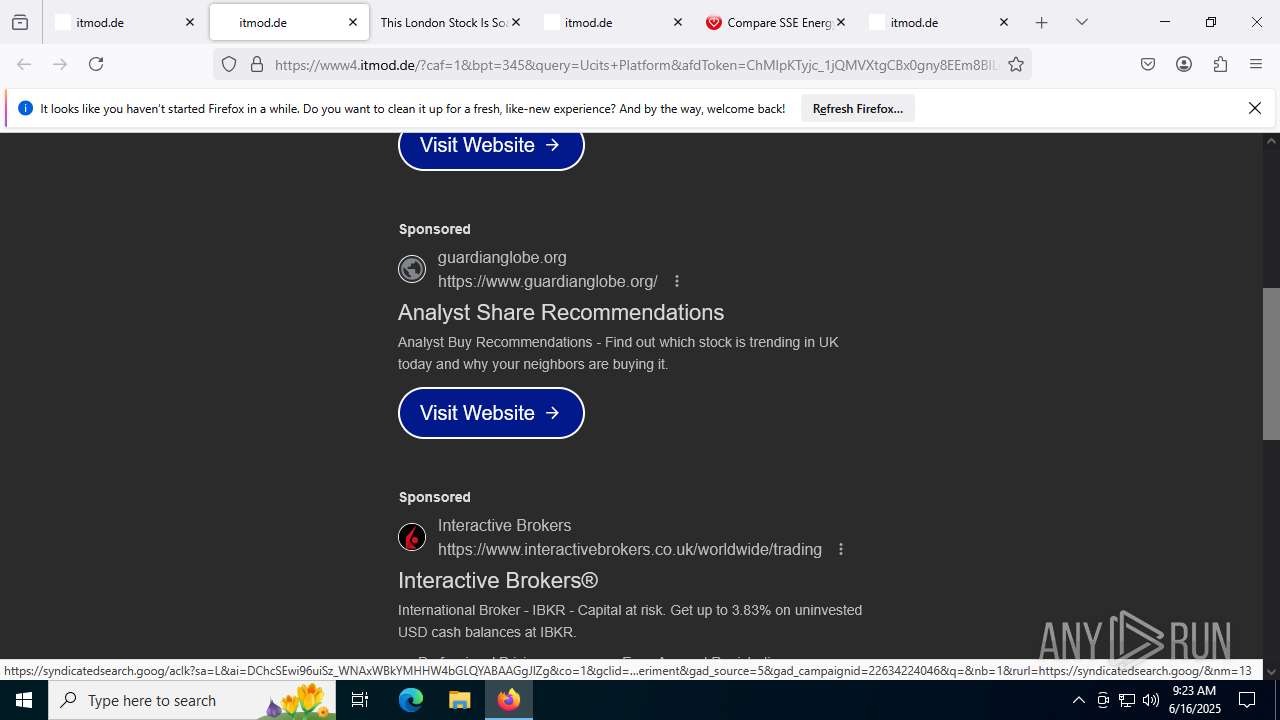Open Windows Start menu
The width and height of the screenshot is (1280, 720).
click(24, 700)
